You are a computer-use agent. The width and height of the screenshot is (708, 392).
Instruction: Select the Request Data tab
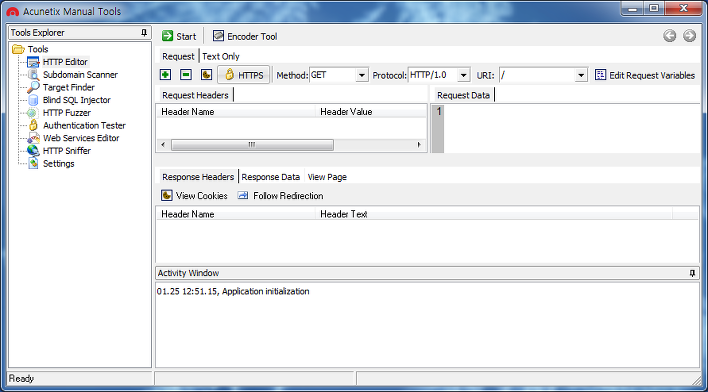coord(463,95)
